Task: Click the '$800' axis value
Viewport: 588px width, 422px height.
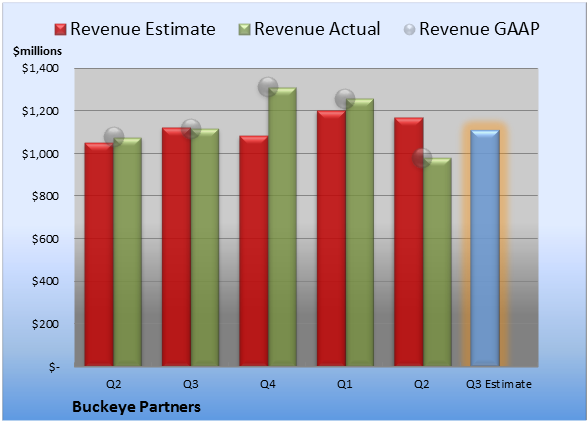Action: tap(45, 196)
